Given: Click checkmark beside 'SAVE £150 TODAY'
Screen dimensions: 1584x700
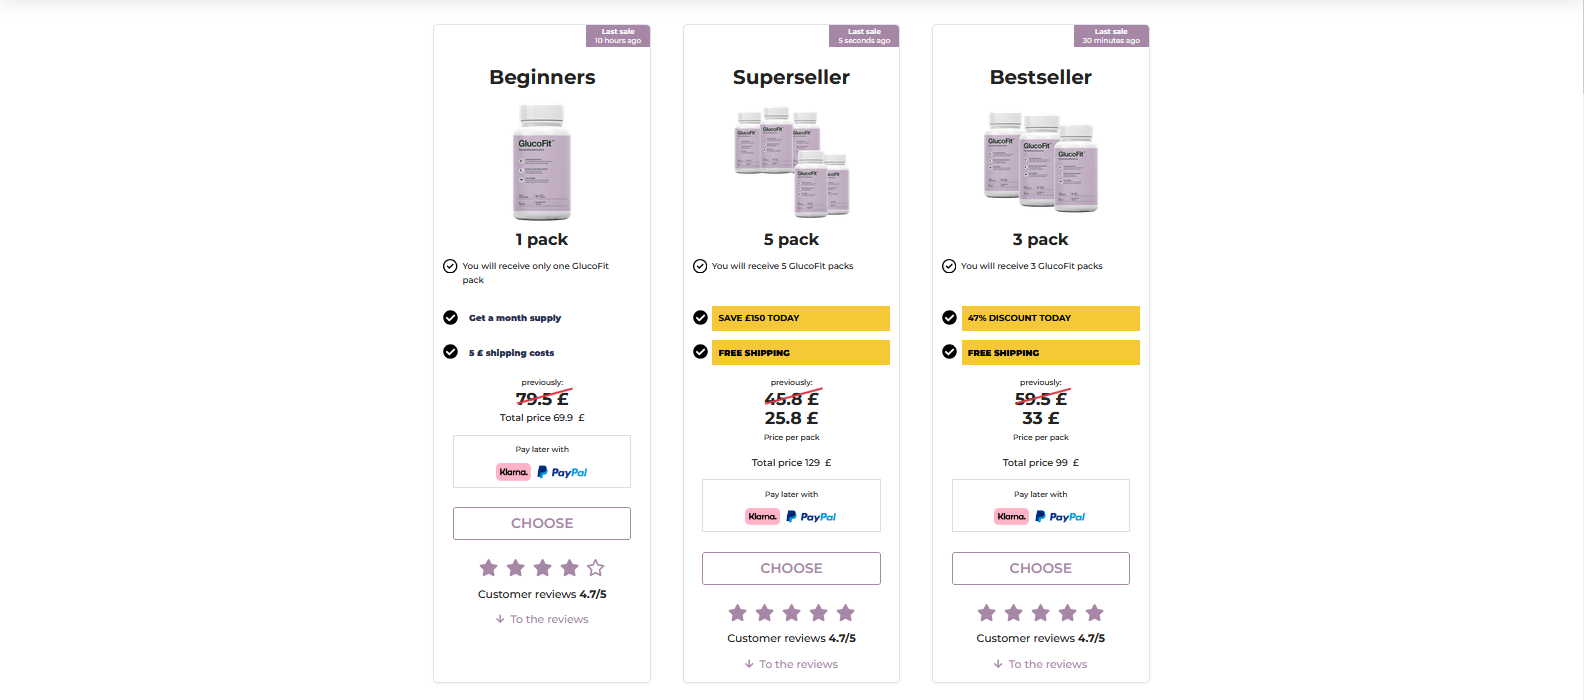Looking at the screenshot, I should pos(700,318).
